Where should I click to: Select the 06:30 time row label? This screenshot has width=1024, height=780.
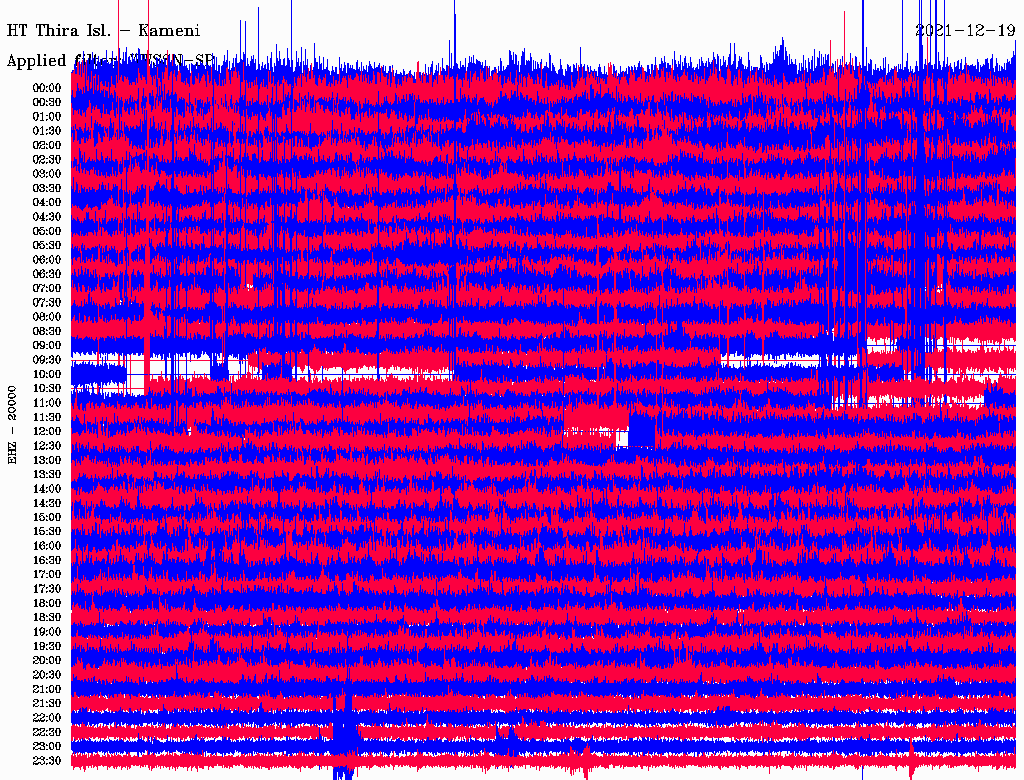point(47,274)
